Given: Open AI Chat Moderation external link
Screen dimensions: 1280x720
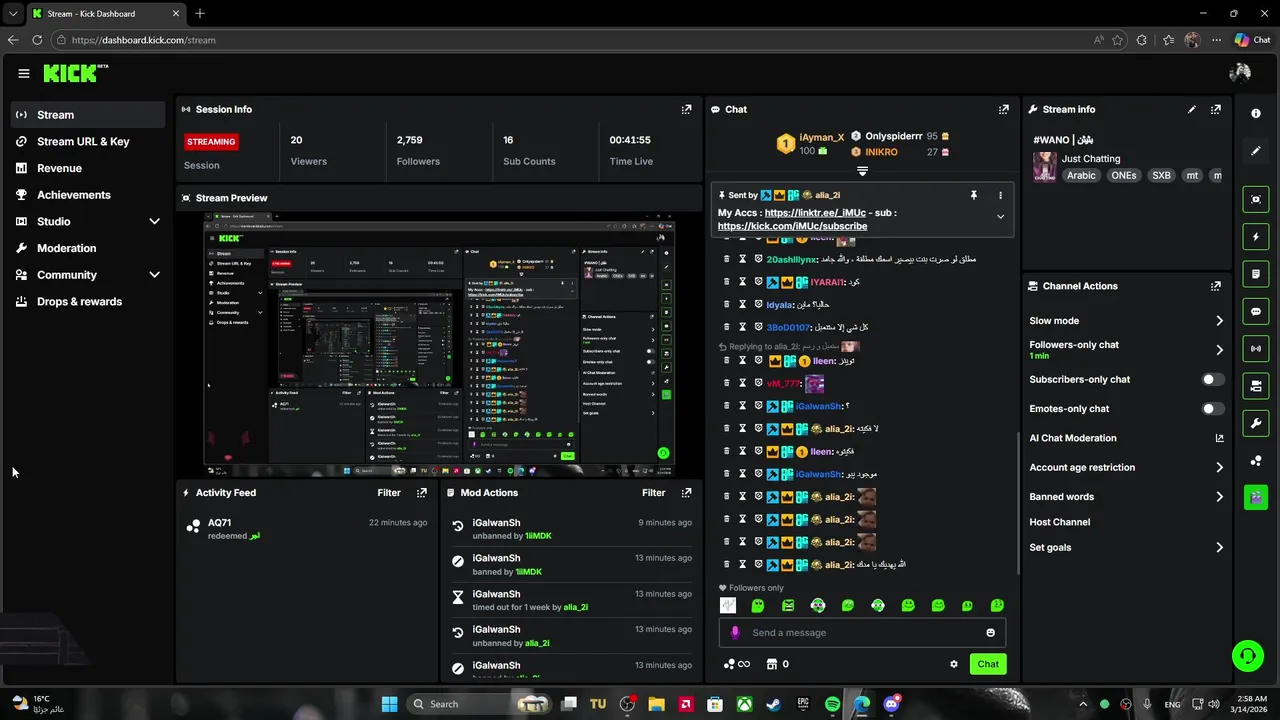Looking at the screenshot, I should click(x=1219, y=438).
